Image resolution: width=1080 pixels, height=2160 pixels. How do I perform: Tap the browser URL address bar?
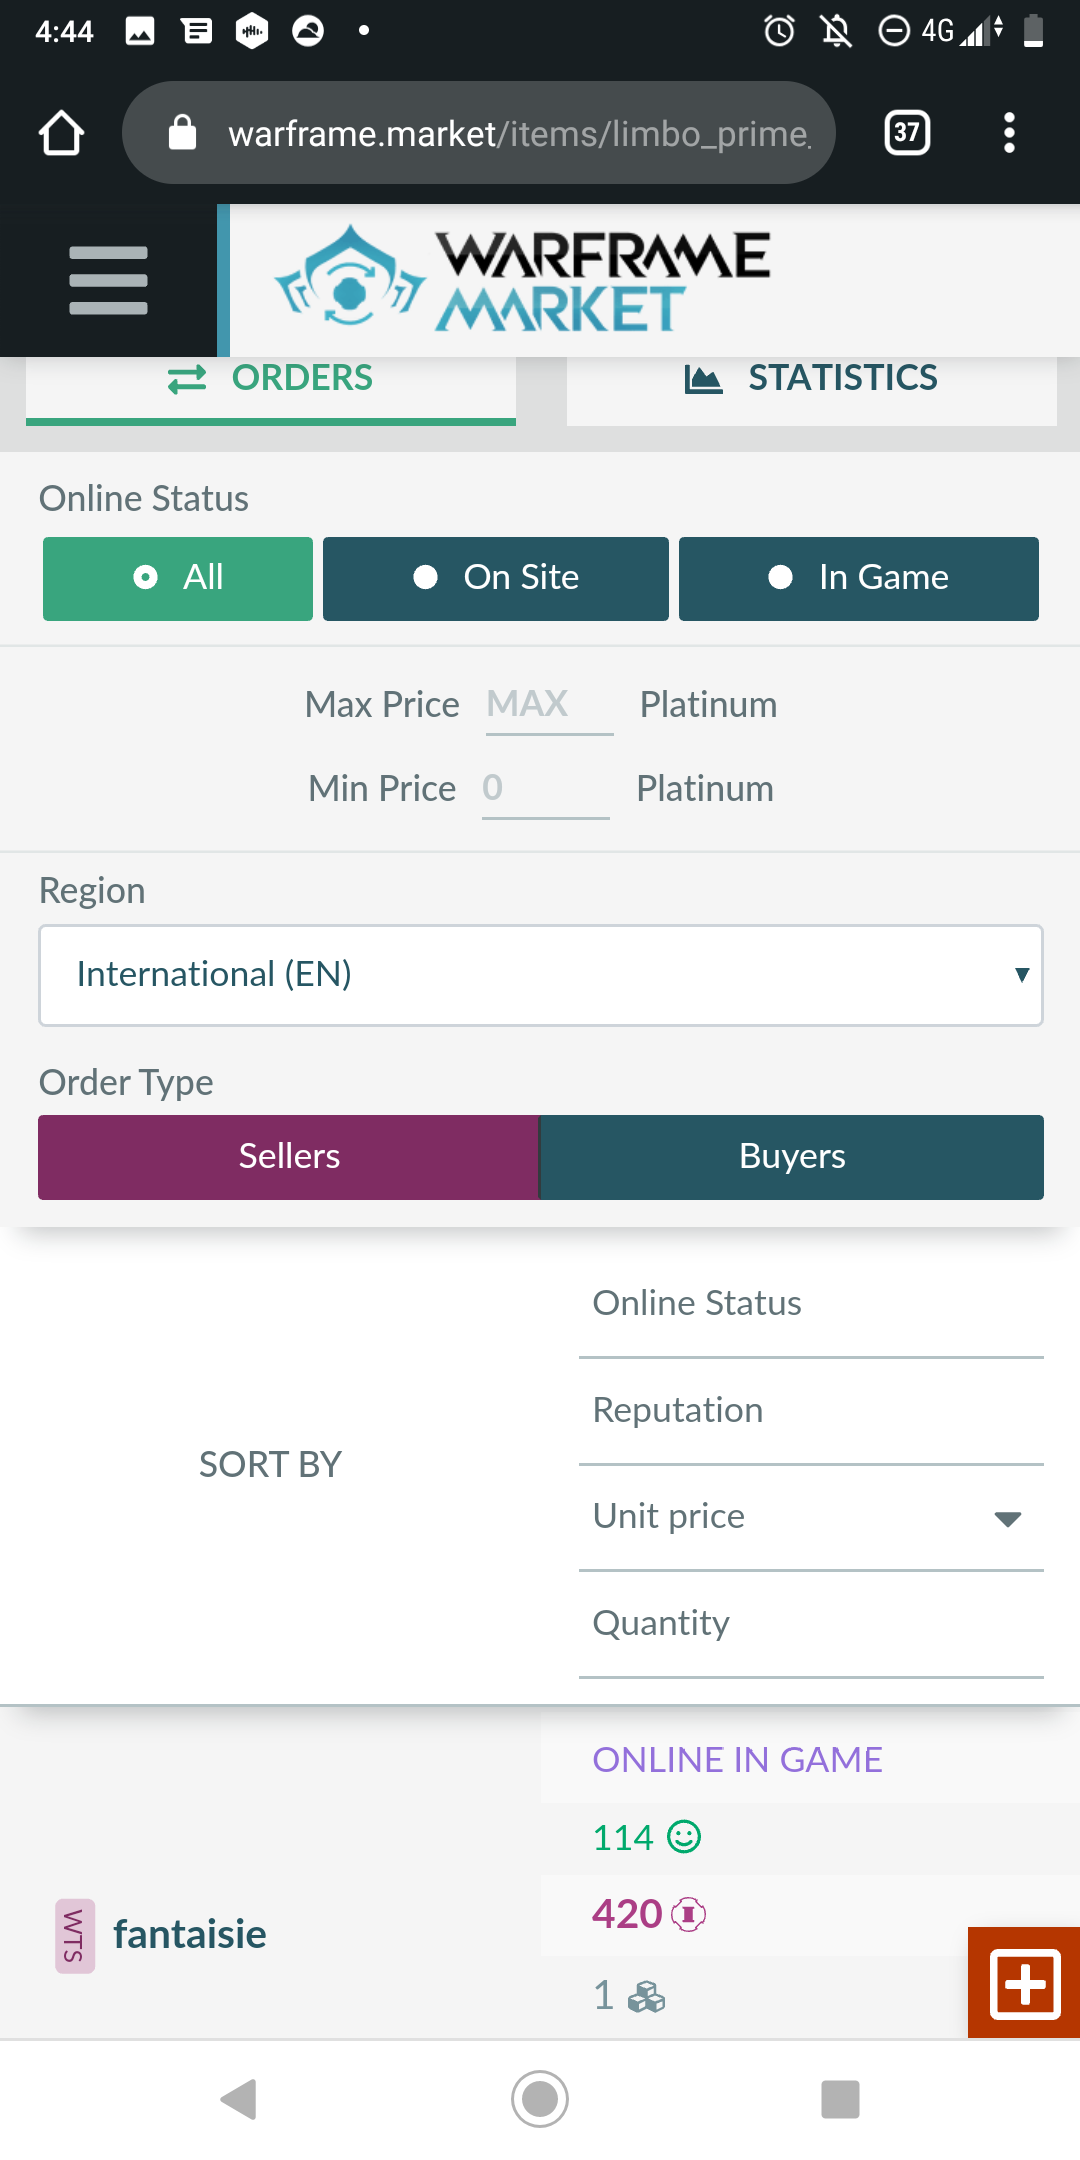(x=478, y=132)
